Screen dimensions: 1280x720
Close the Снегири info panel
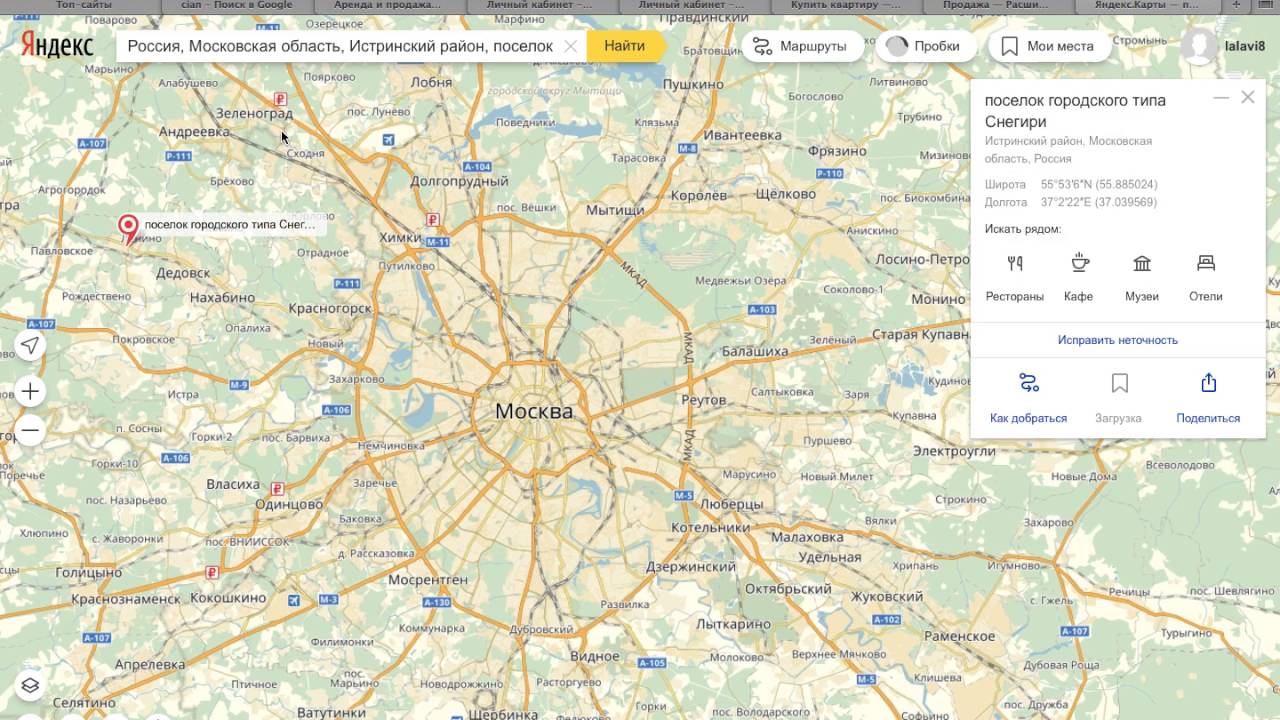pos(1247,98)
